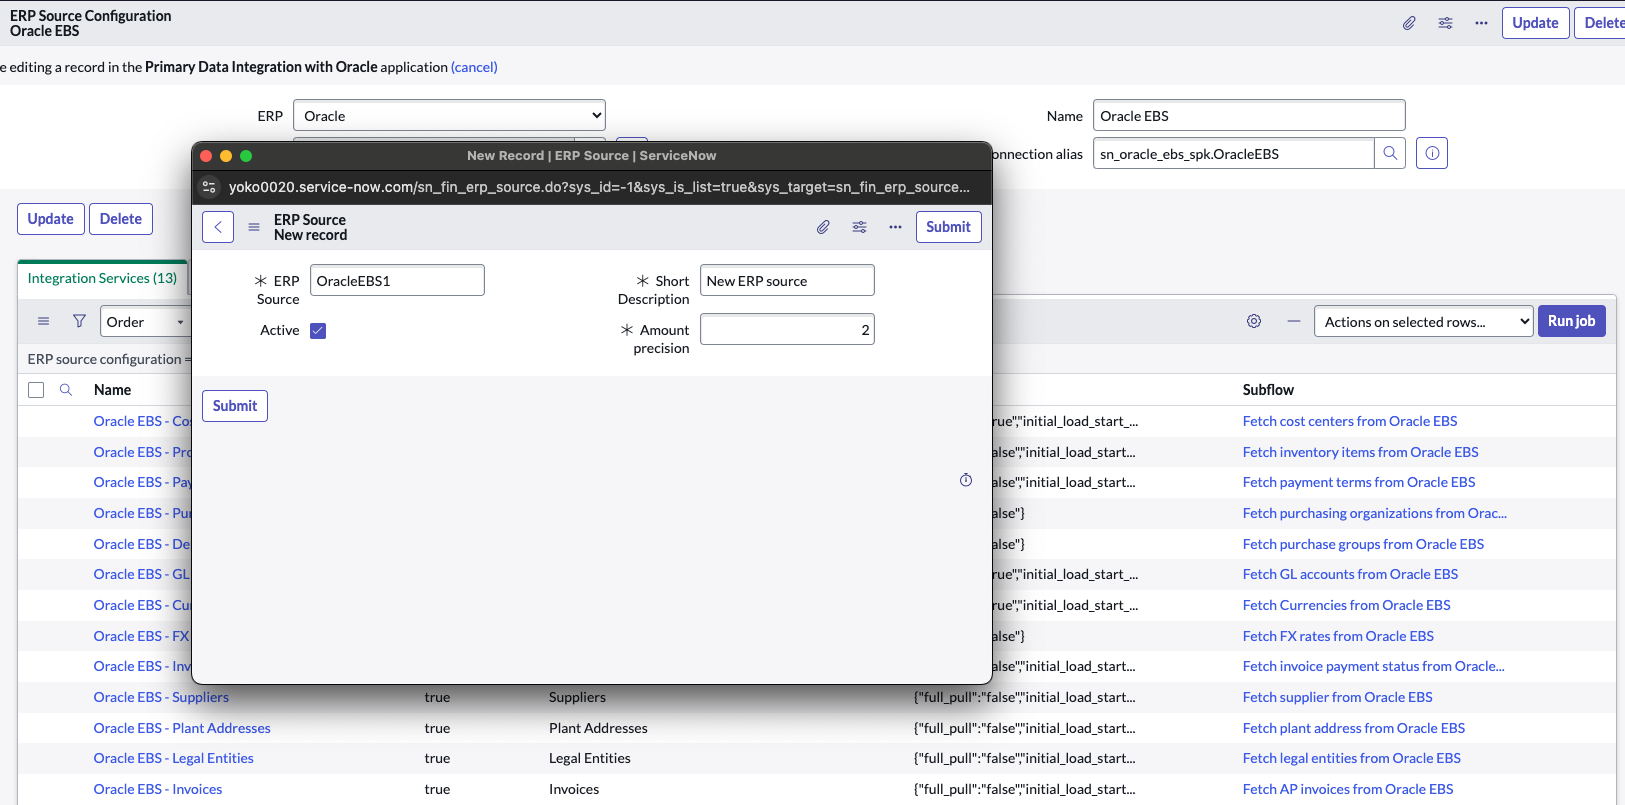Open the Order search field dropdown
Screen dimensions: 1625x805
coord(145,321)
